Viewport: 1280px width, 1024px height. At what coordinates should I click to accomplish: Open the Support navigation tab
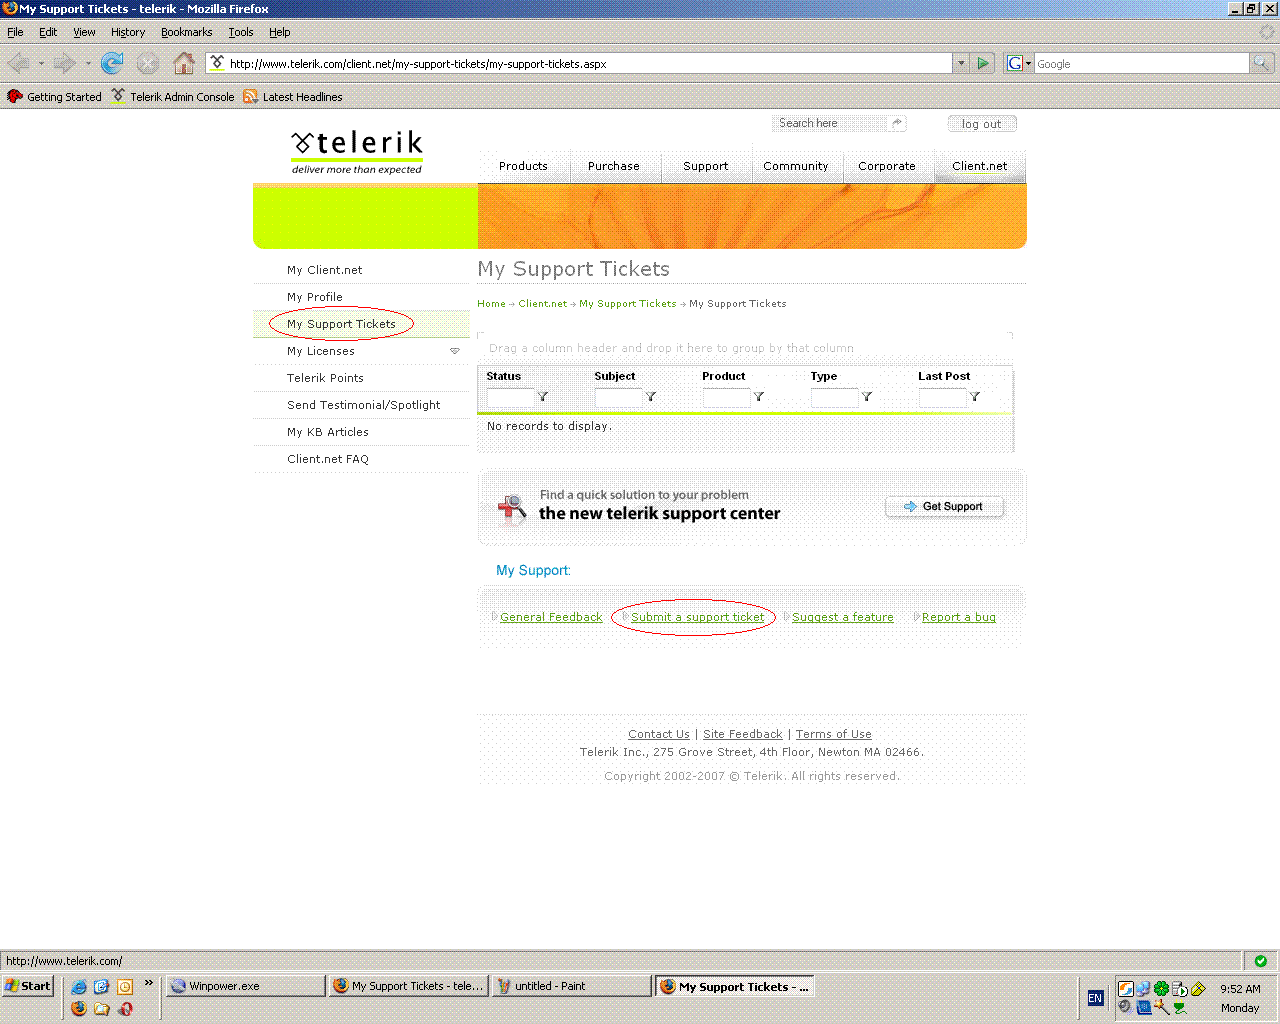(706, 166)
